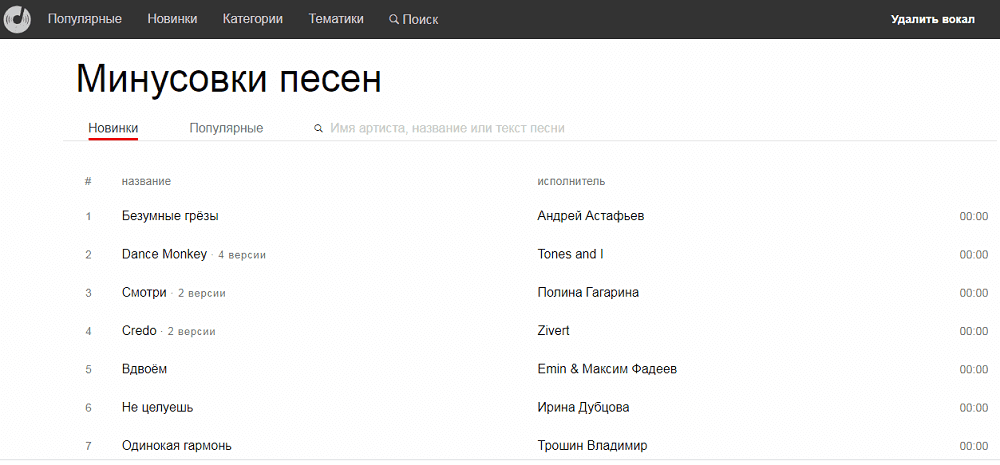Open the Популярные menu in top navigation

tap(85, 19)
